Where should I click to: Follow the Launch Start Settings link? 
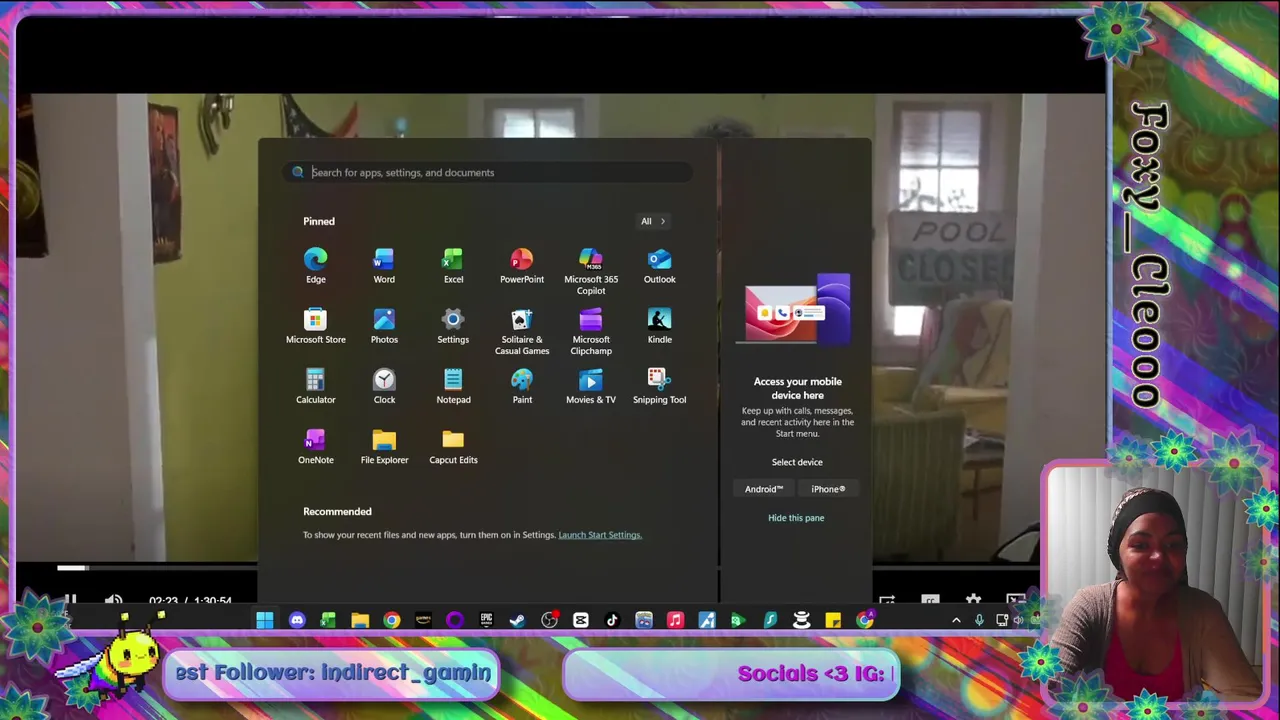click(600, 535)
